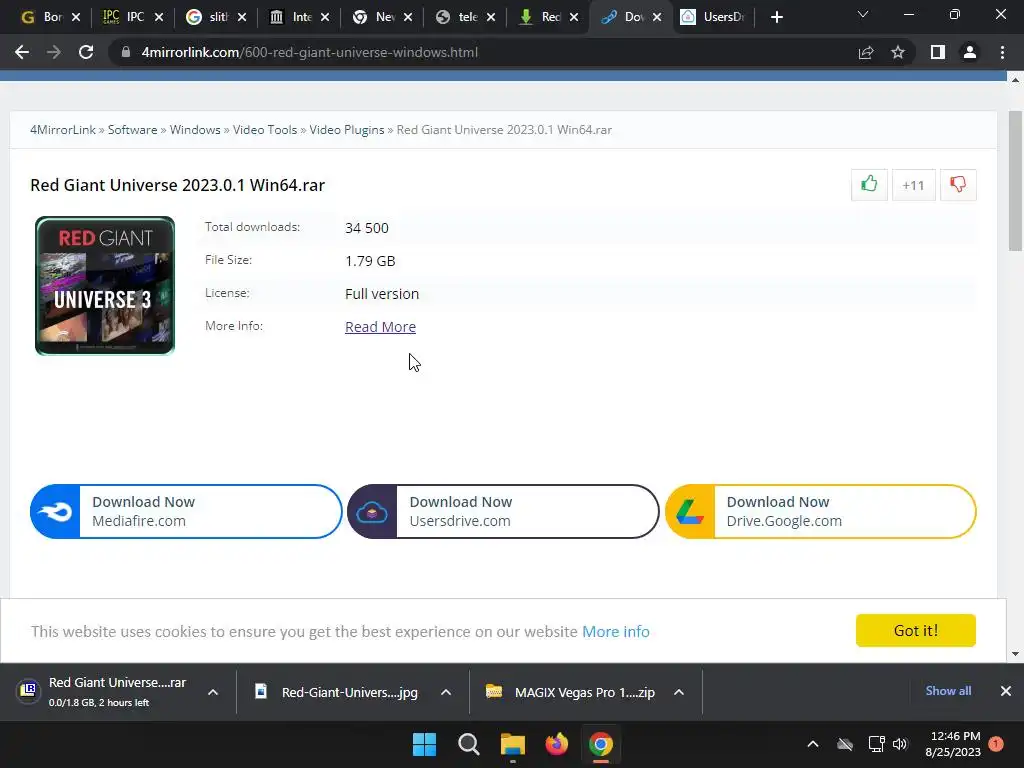Open the 4MirrorLink breadcrumb link

pos(63,129)
